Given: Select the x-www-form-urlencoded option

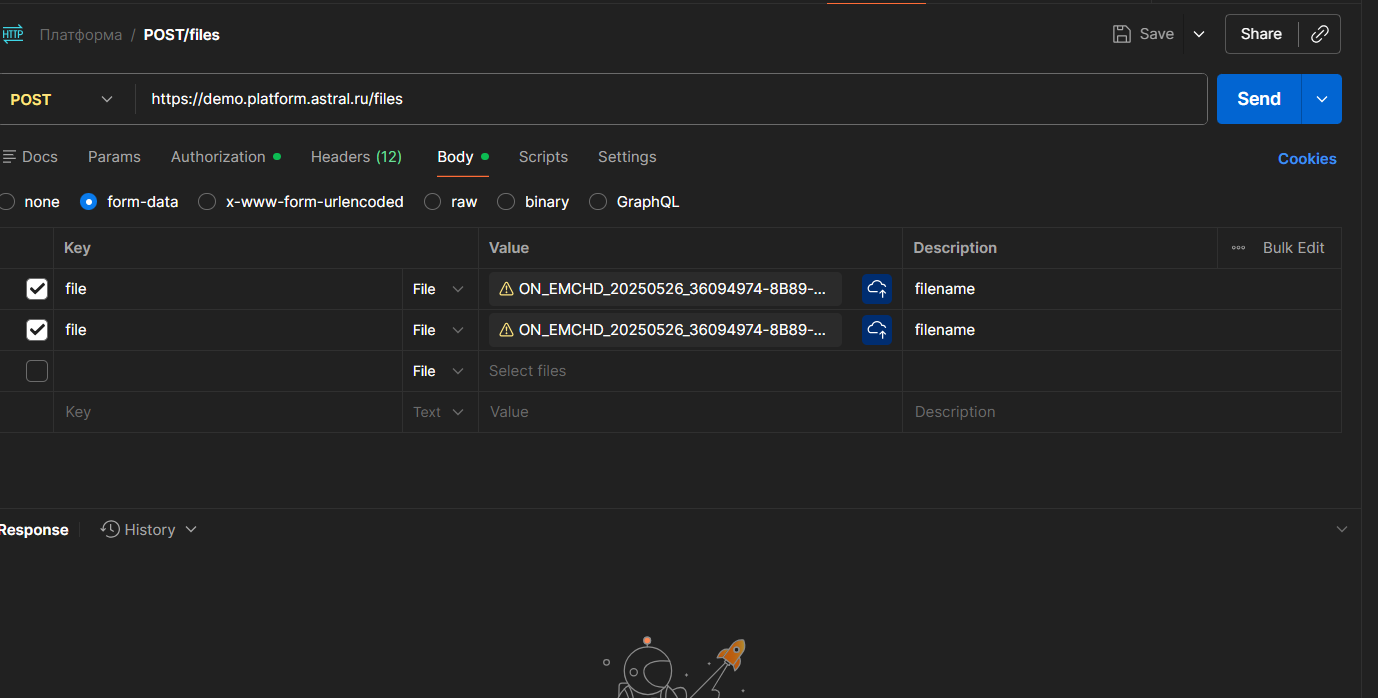Looking at the screenshot, I should pyautogui.click(x=207, y=202).
